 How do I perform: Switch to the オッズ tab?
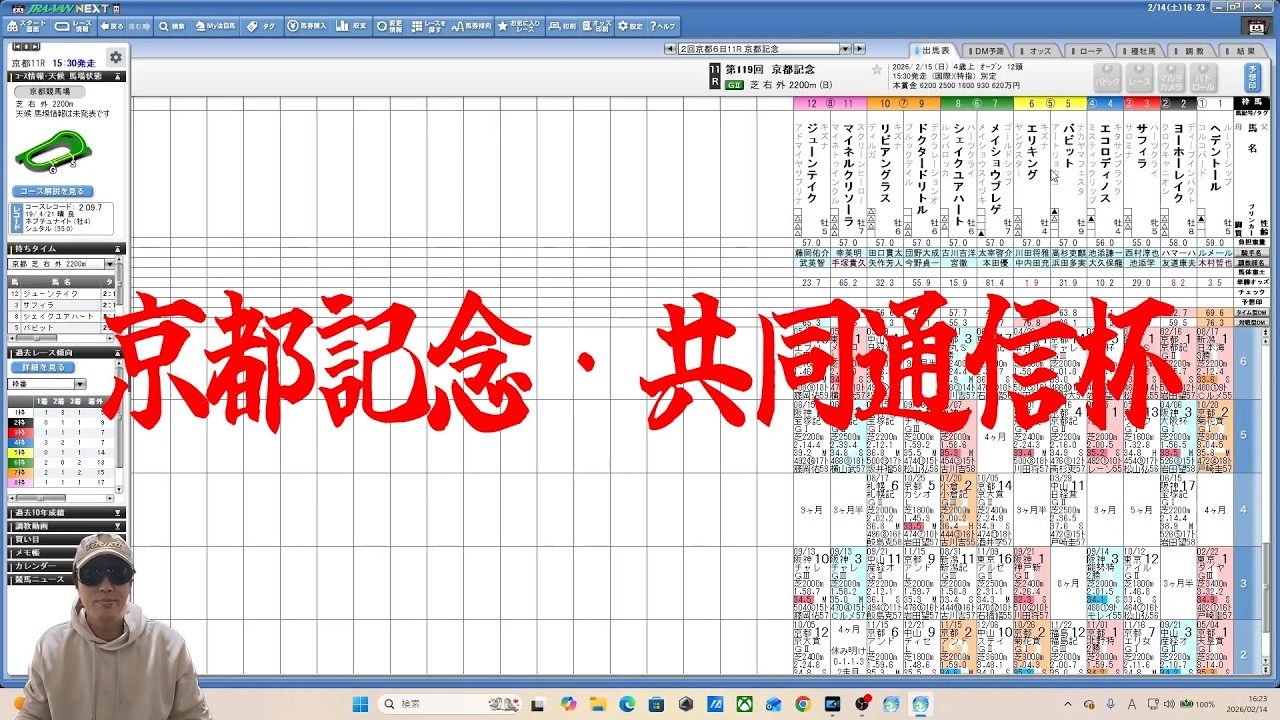[1037, 50]
